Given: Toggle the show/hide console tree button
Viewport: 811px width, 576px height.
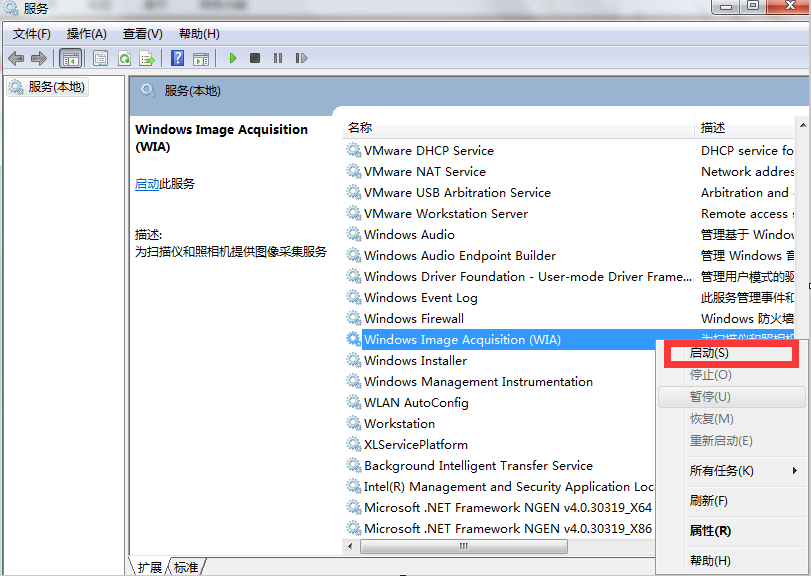Looking at the screenshot, I should pyautogui.click(x=71, y=58).
